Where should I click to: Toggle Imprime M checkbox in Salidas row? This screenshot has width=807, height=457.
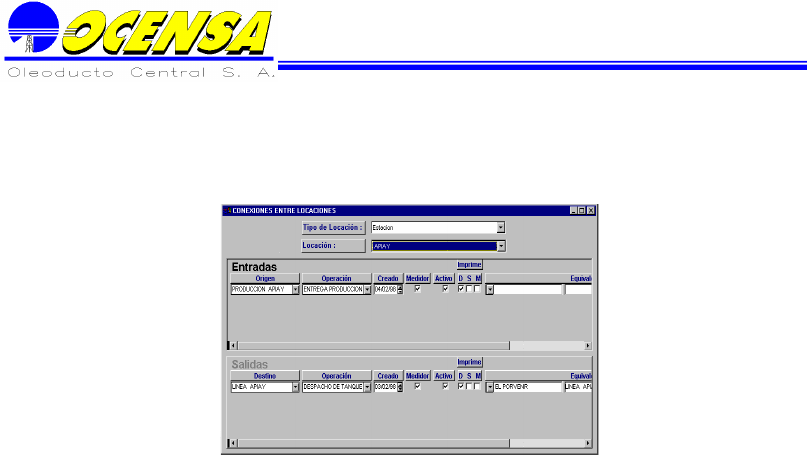click(477, 386)
